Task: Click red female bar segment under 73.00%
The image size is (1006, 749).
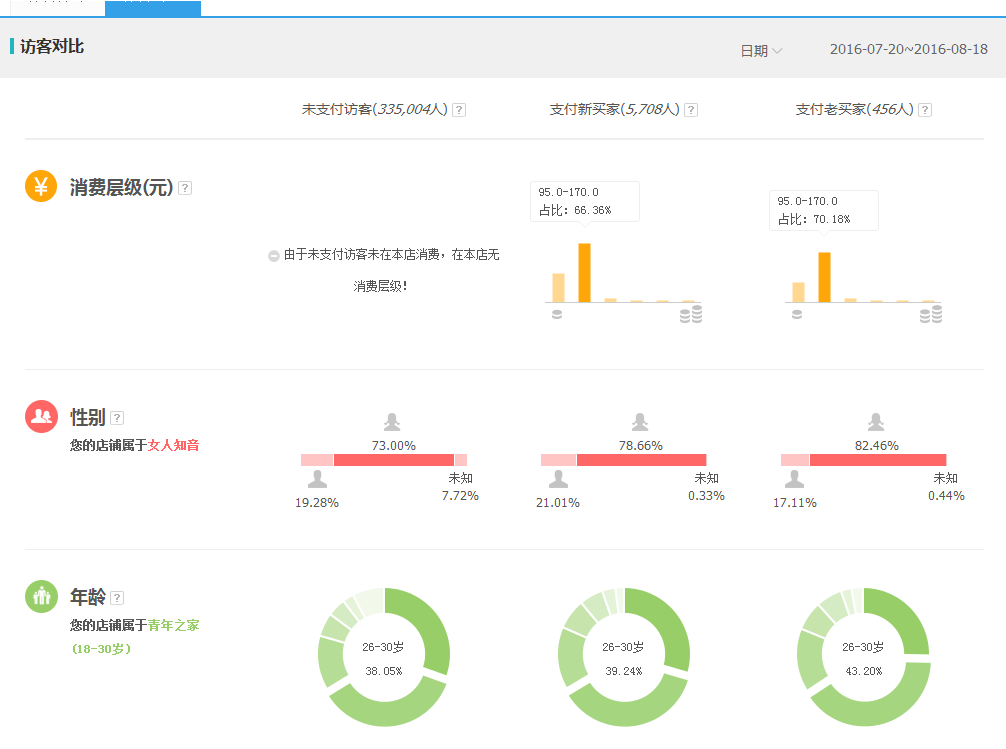Action: (394, 460)
